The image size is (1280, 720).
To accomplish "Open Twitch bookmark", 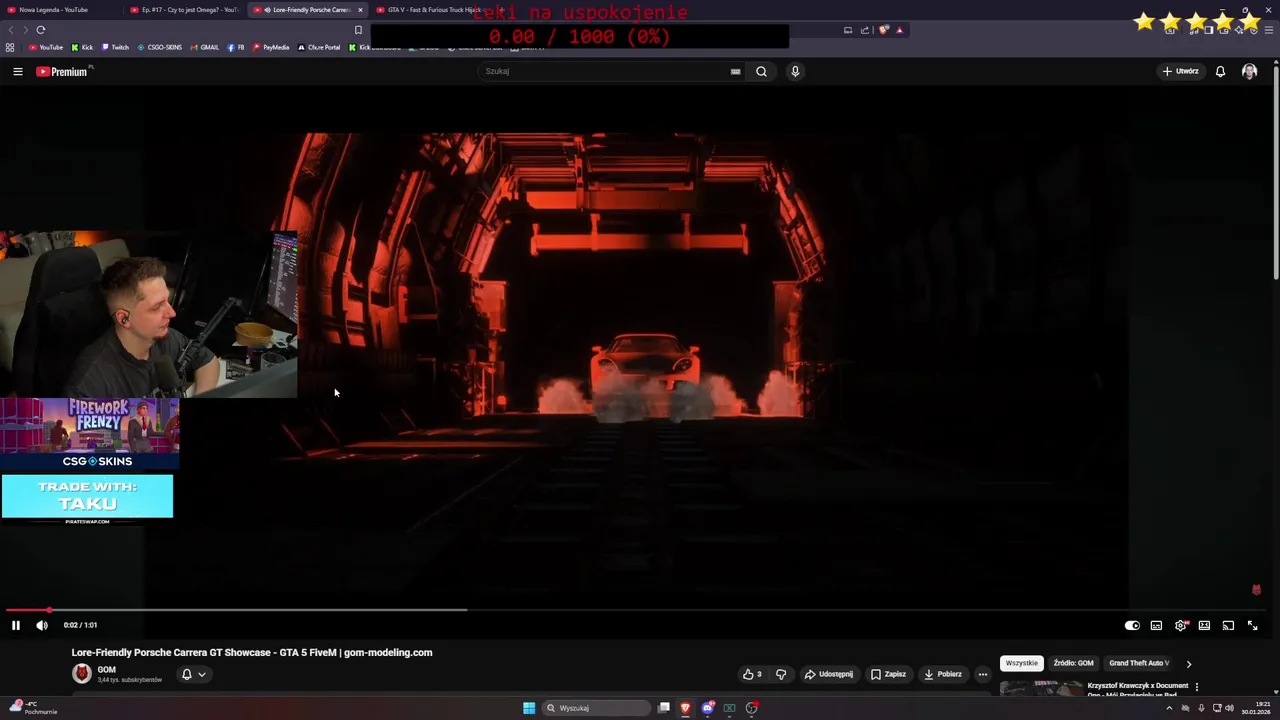I will (x=115, y=47).
